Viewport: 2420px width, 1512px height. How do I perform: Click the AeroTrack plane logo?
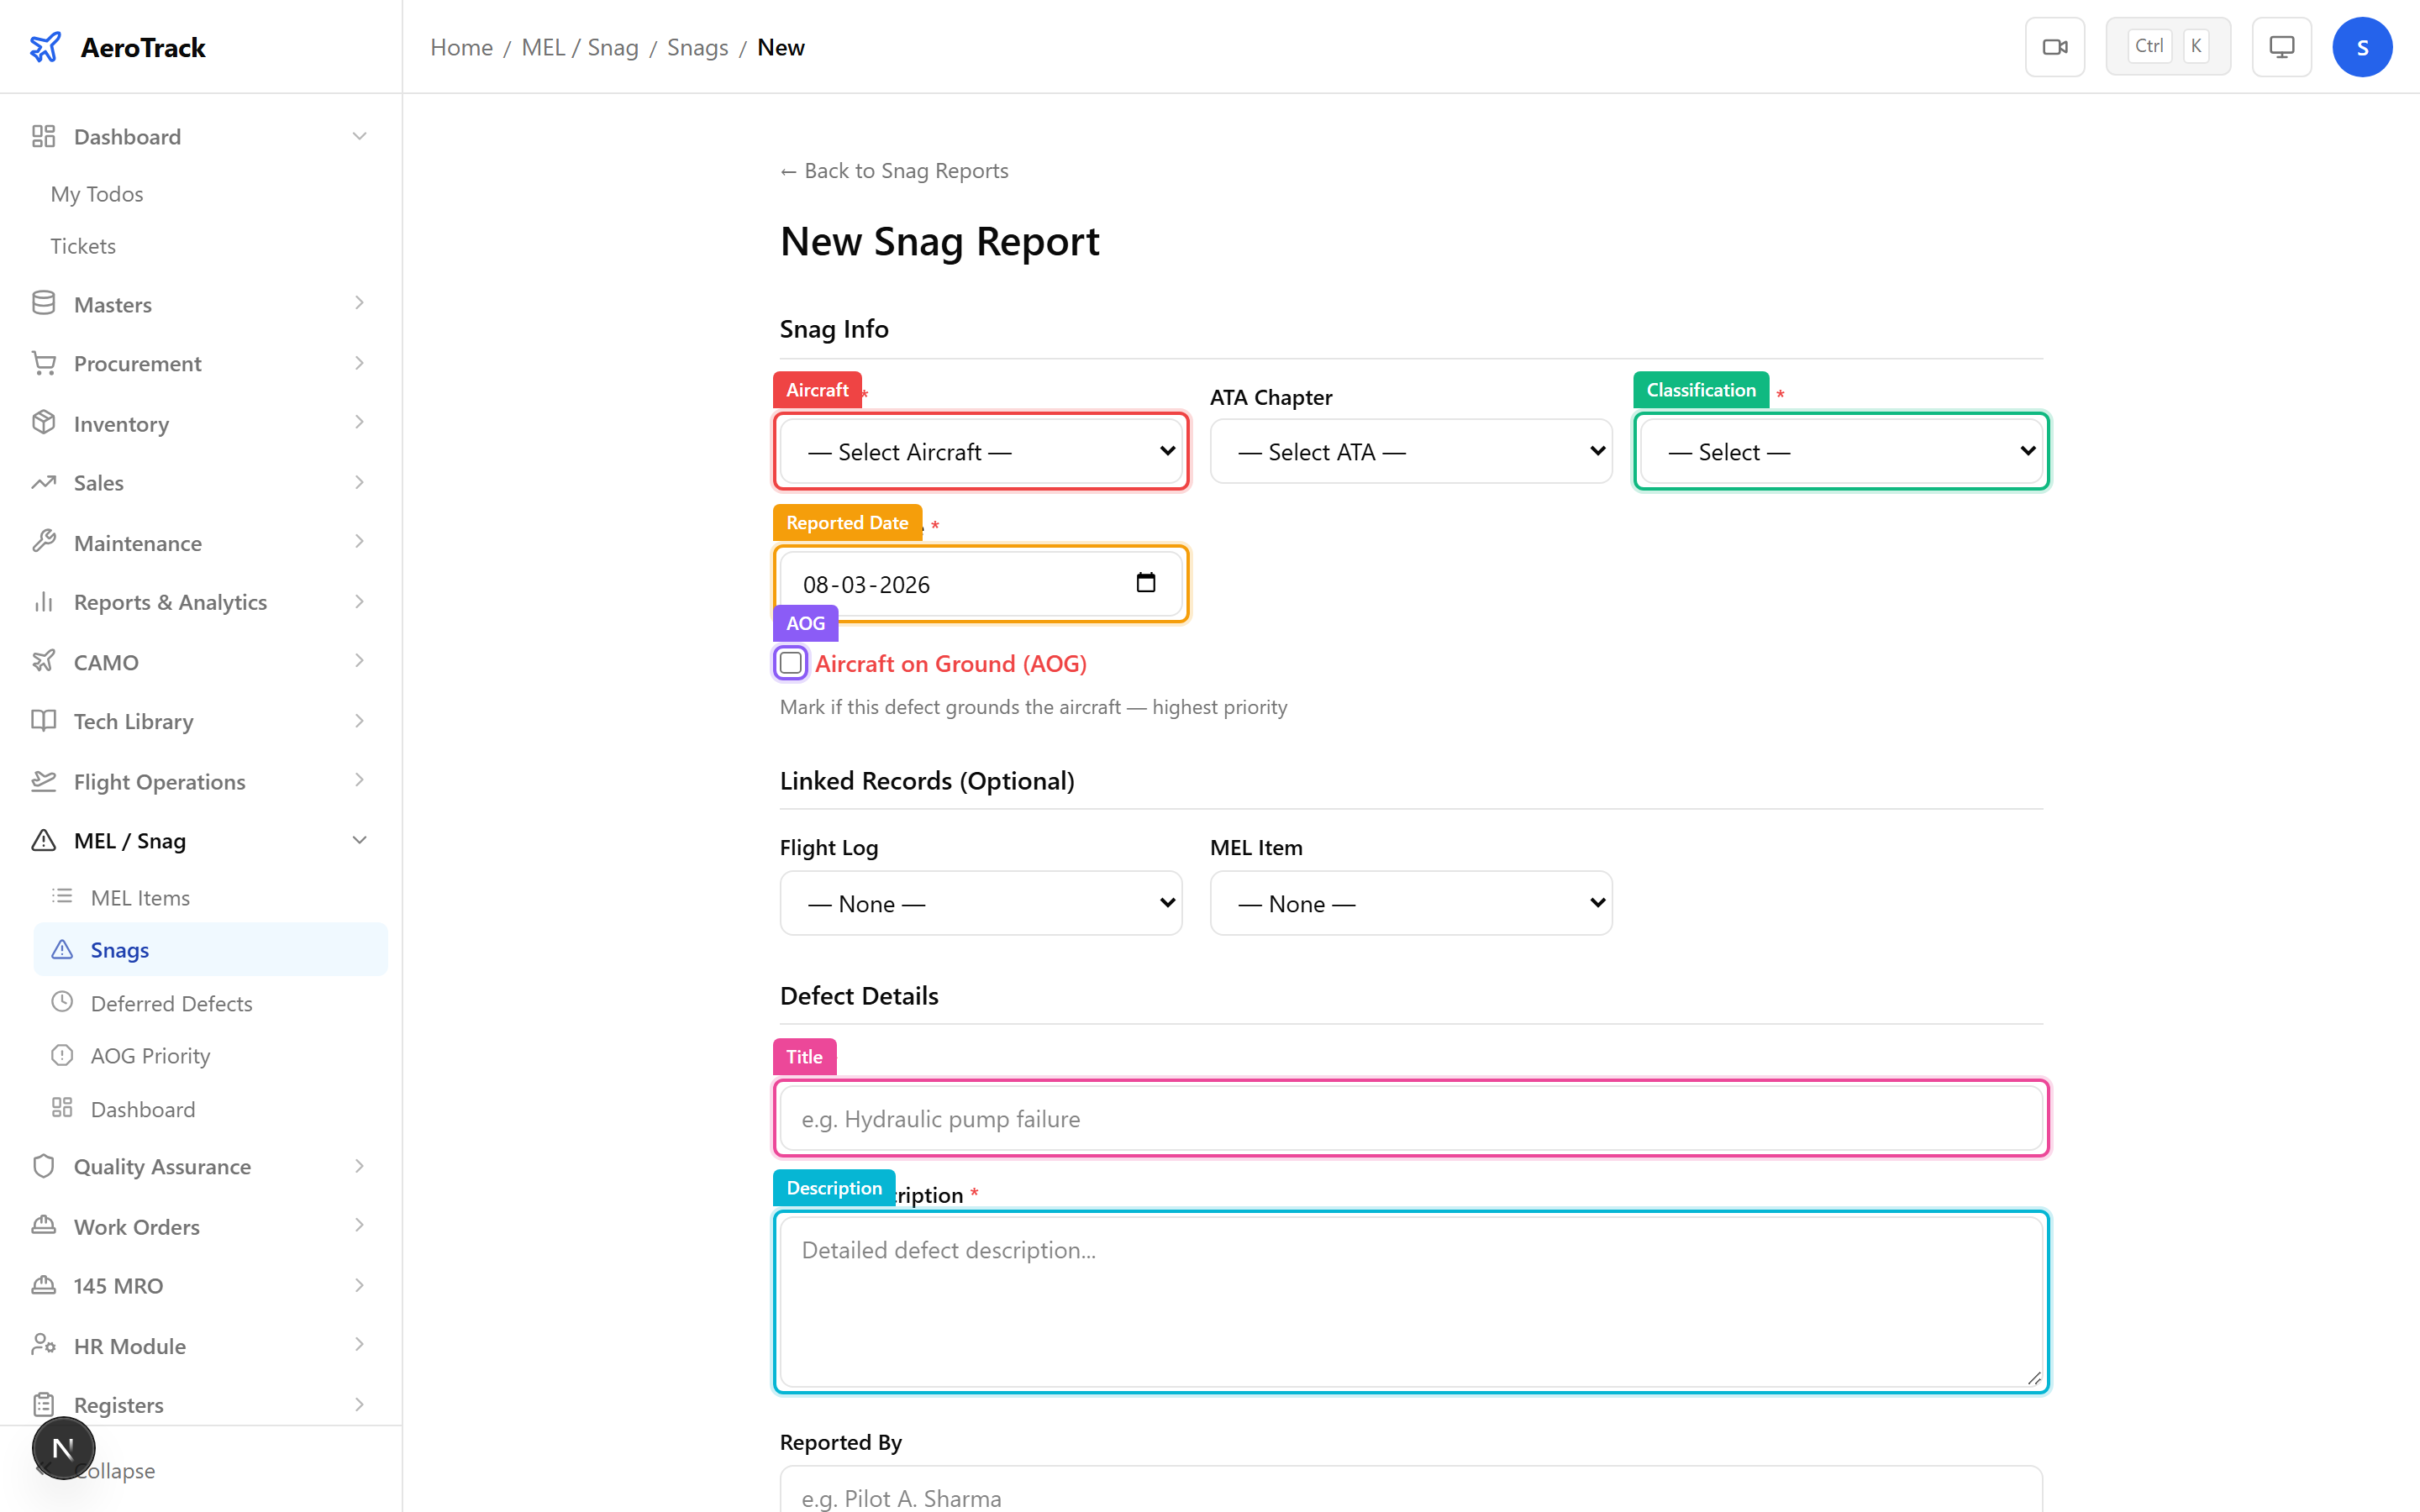click(46, 45)
